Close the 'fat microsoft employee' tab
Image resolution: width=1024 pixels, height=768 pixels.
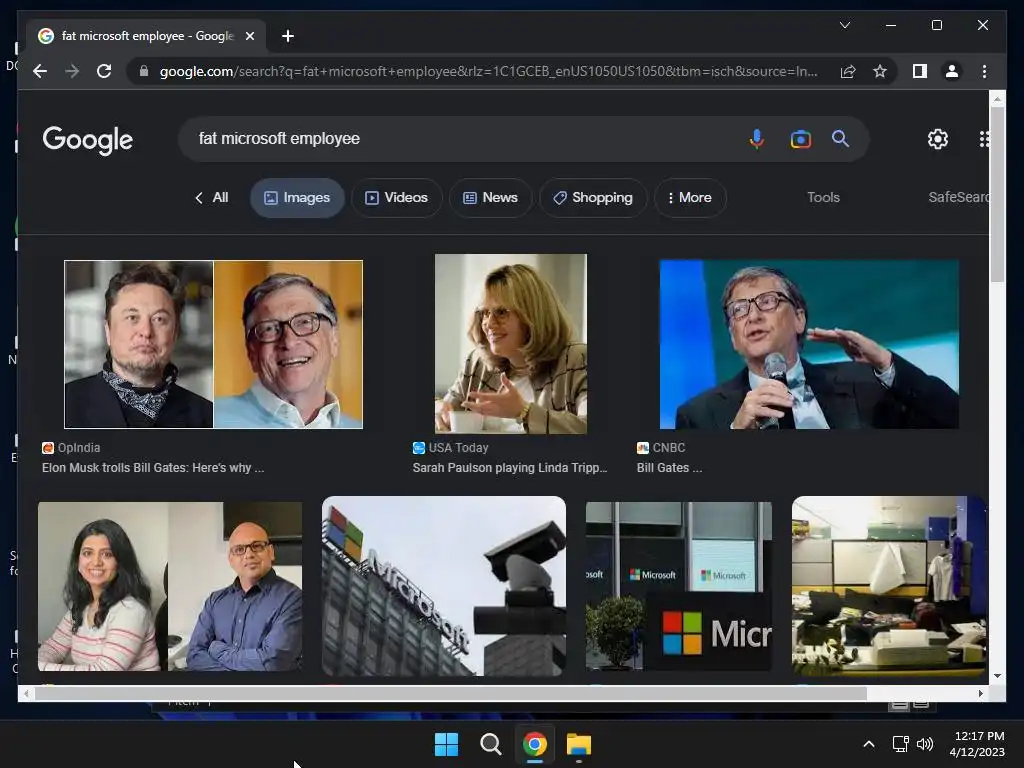(249, 36)
